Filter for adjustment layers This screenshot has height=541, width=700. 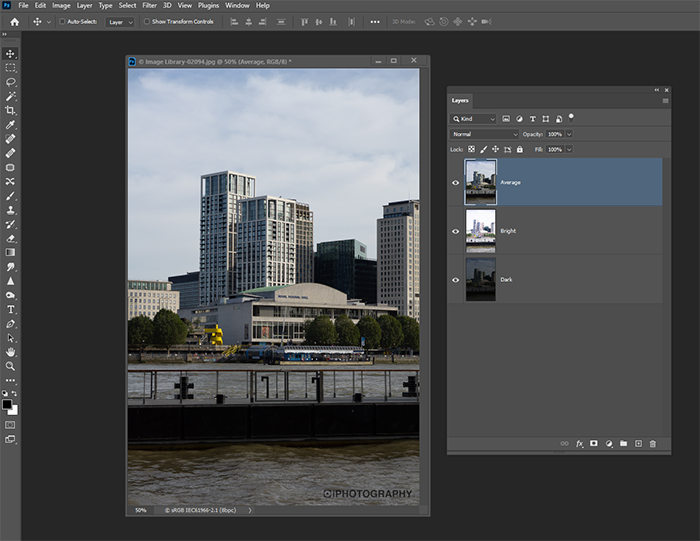tap(519, 119)
